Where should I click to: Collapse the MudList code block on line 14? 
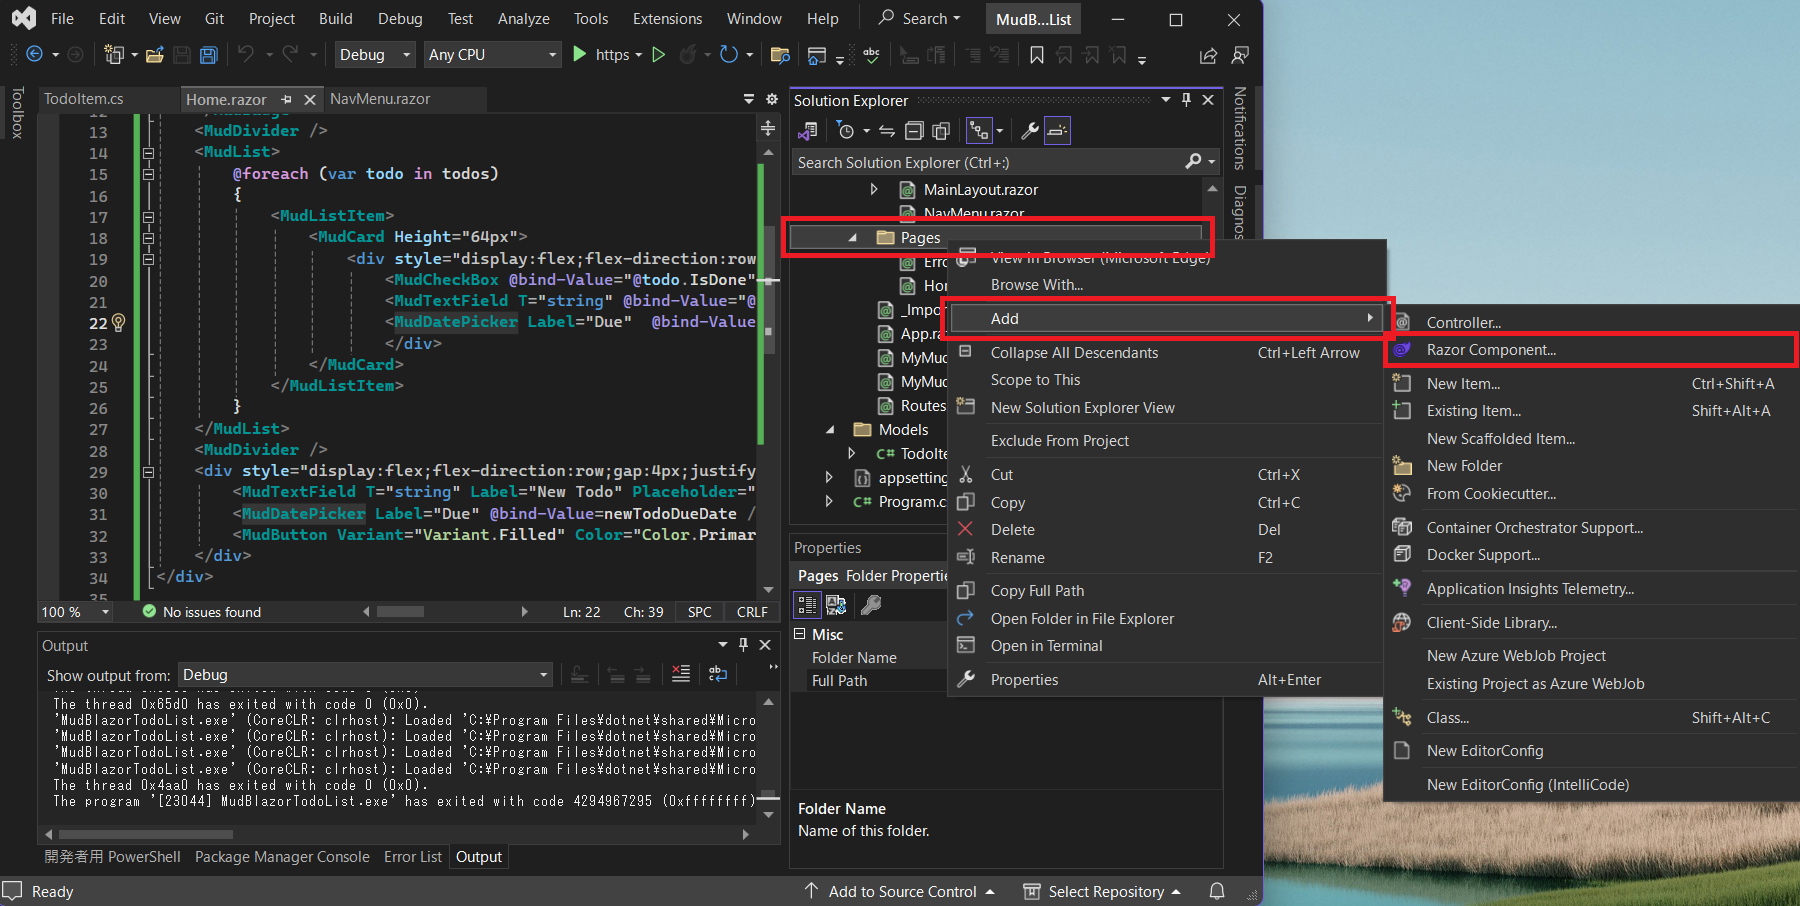[148, 153]
